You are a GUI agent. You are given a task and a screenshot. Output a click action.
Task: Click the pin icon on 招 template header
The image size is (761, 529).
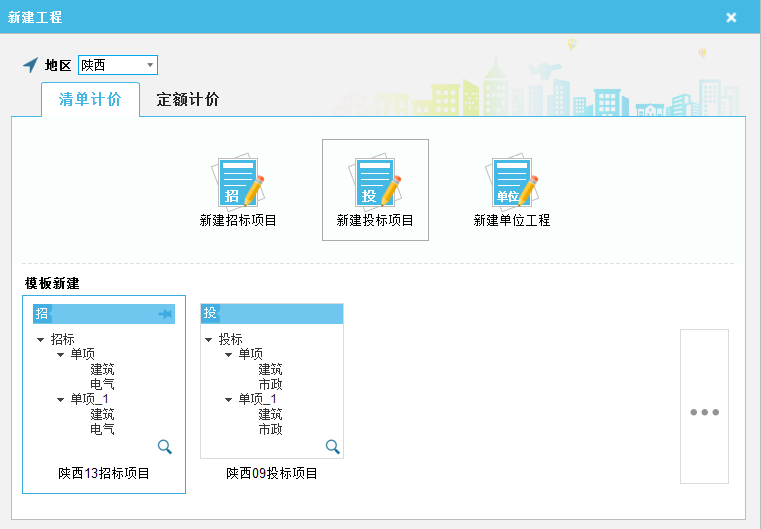point(165,314)
